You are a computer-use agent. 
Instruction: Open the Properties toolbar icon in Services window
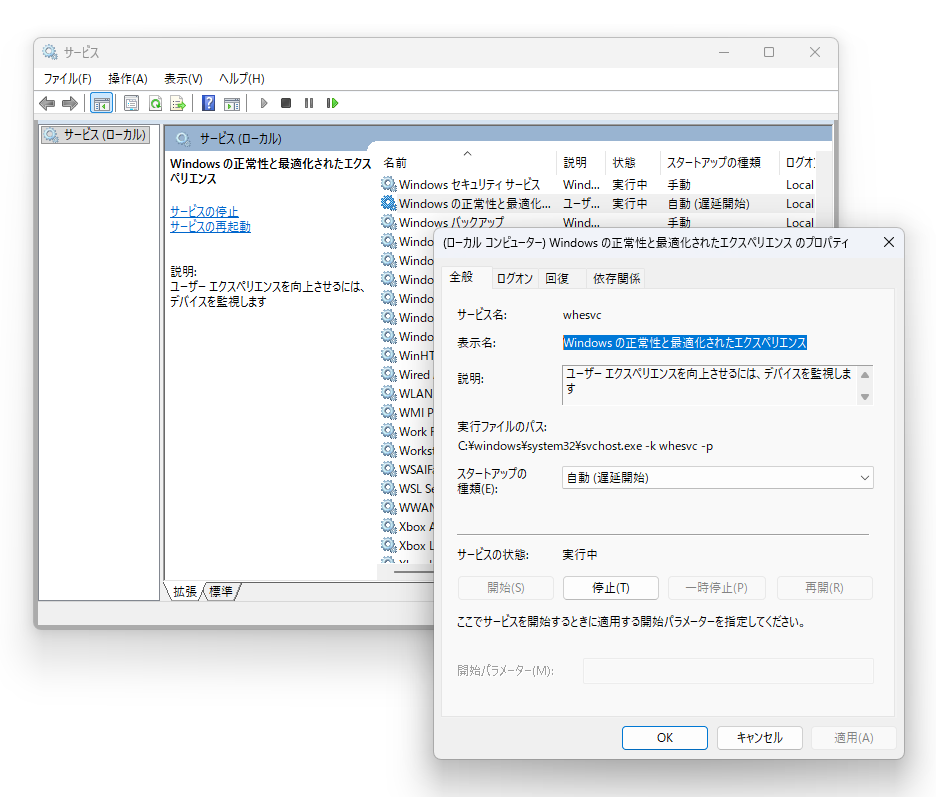(x=131, y=103)
